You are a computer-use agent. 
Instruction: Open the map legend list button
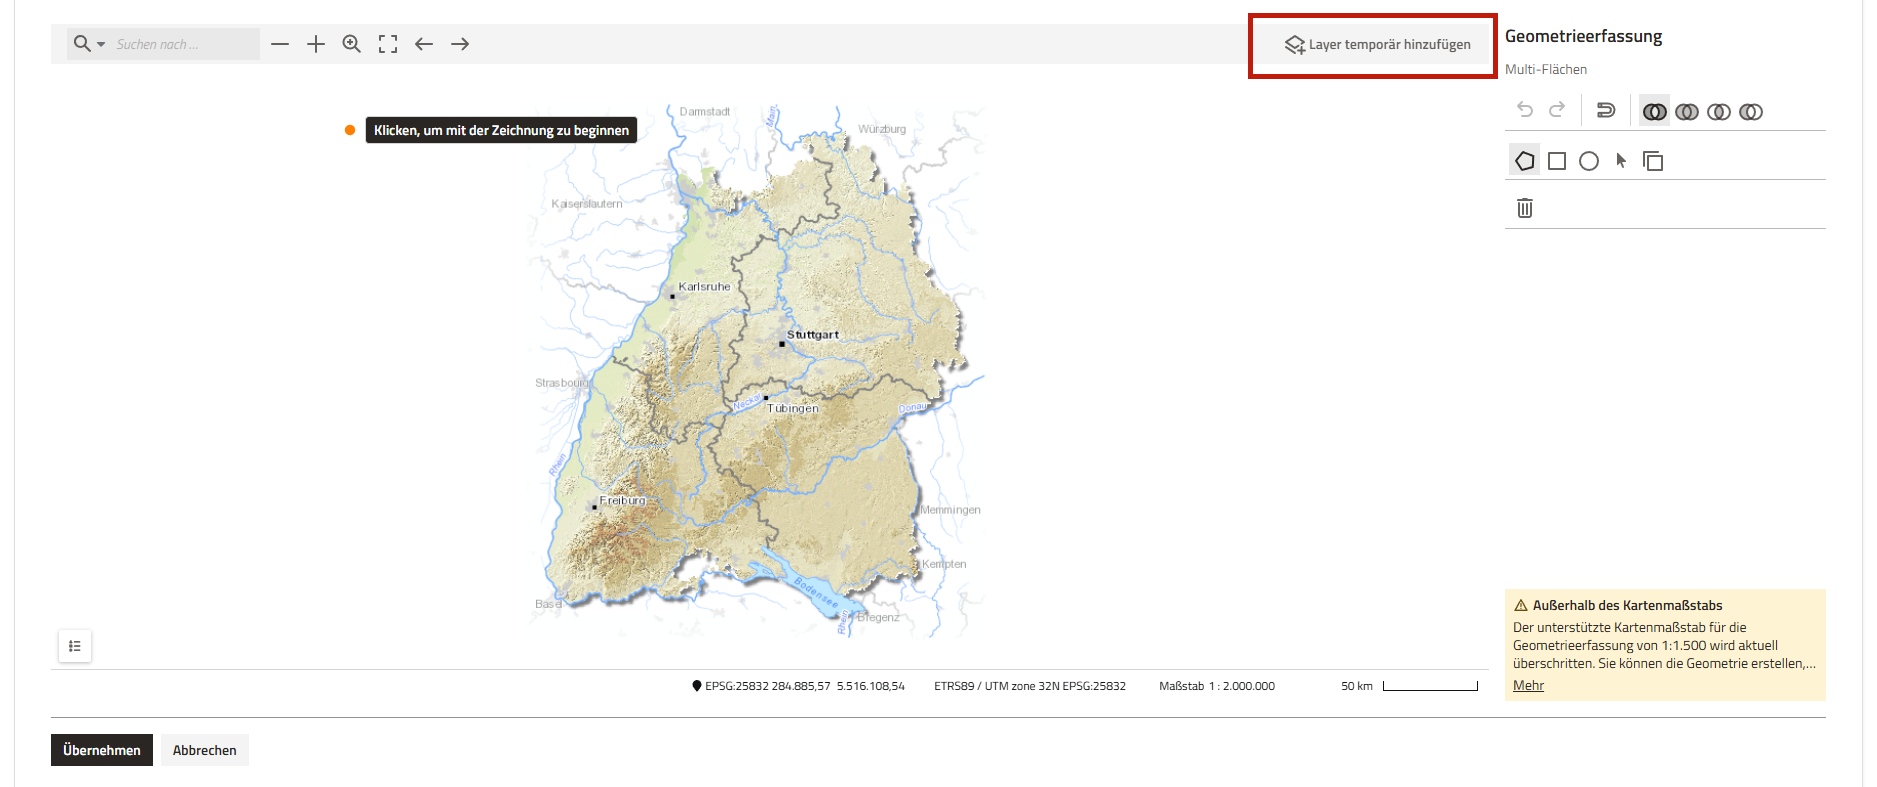tap(75, 646)
